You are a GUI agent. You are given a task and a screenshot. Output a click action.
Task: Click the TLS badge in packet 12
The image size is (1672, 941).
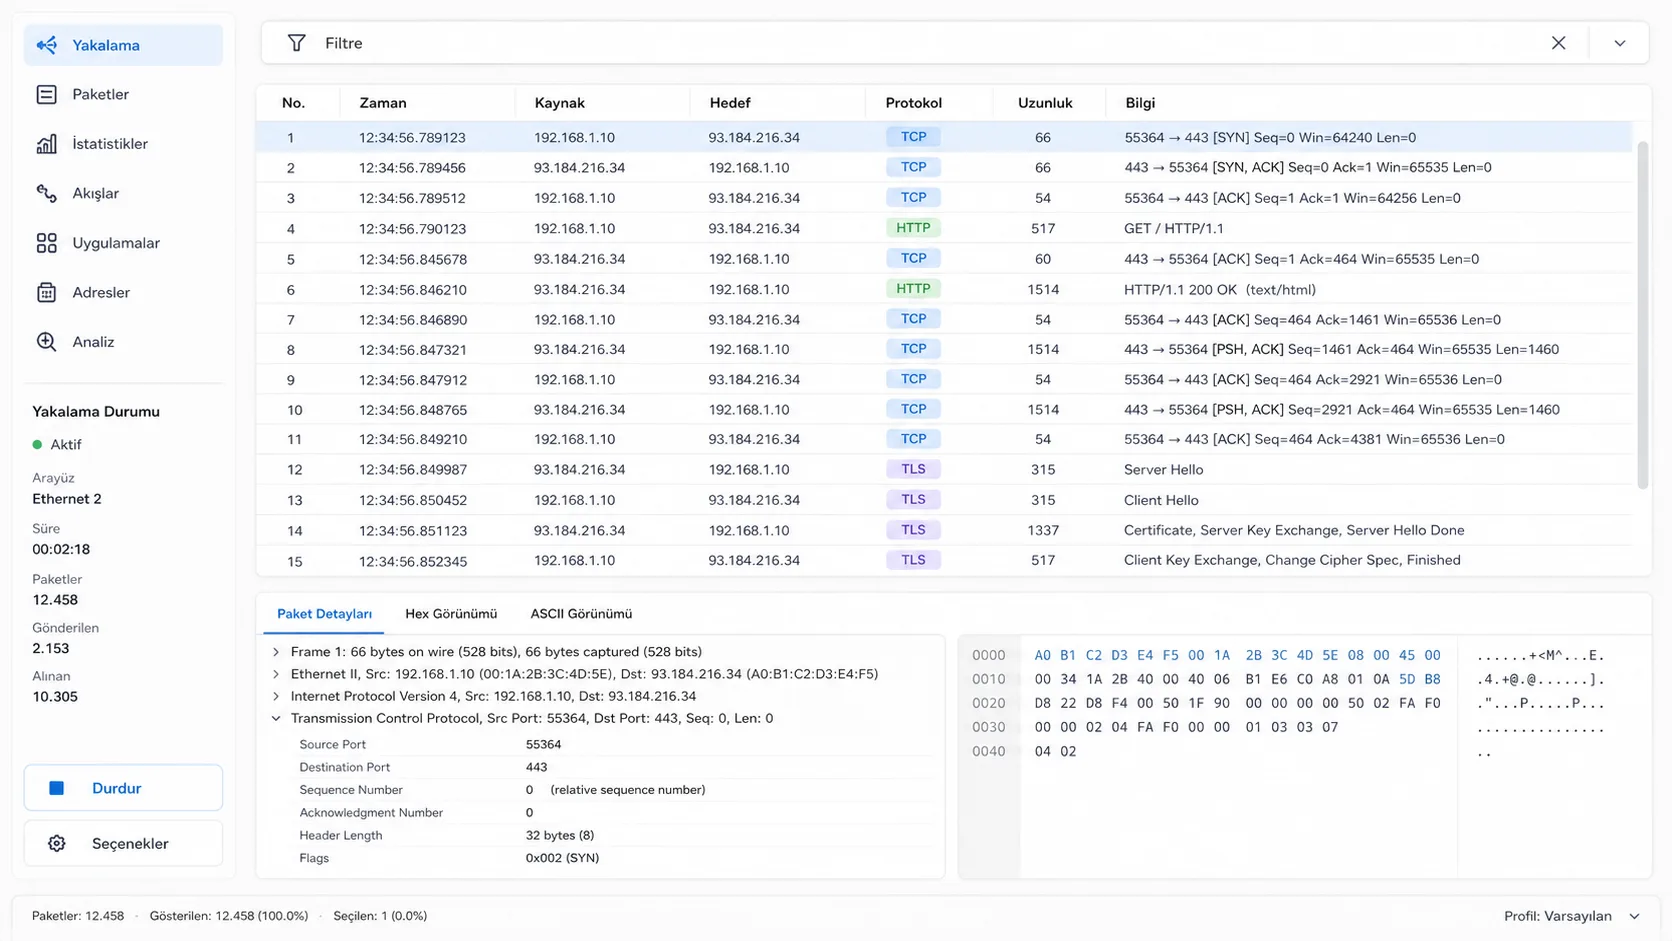[x=913, y=469]
